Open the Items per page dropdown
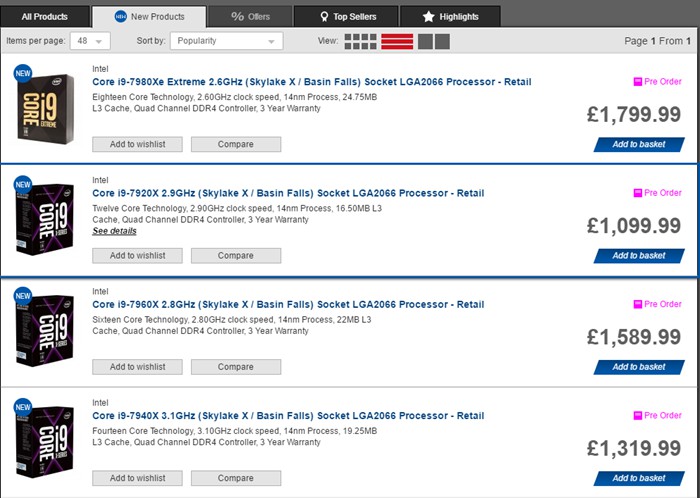The width and height of the screenshot is (700, 498). coord(90,41)
